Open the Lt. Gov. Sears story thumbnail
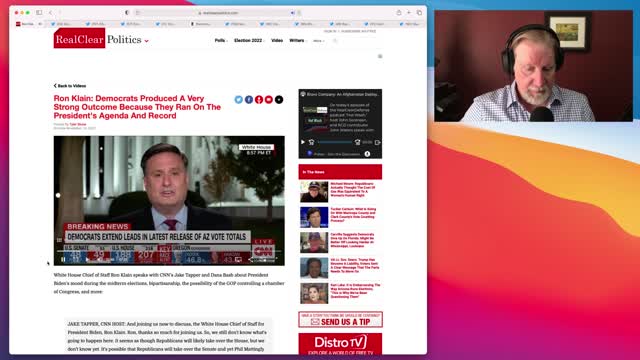The image size is (640, 360). (x=314, y=268)
